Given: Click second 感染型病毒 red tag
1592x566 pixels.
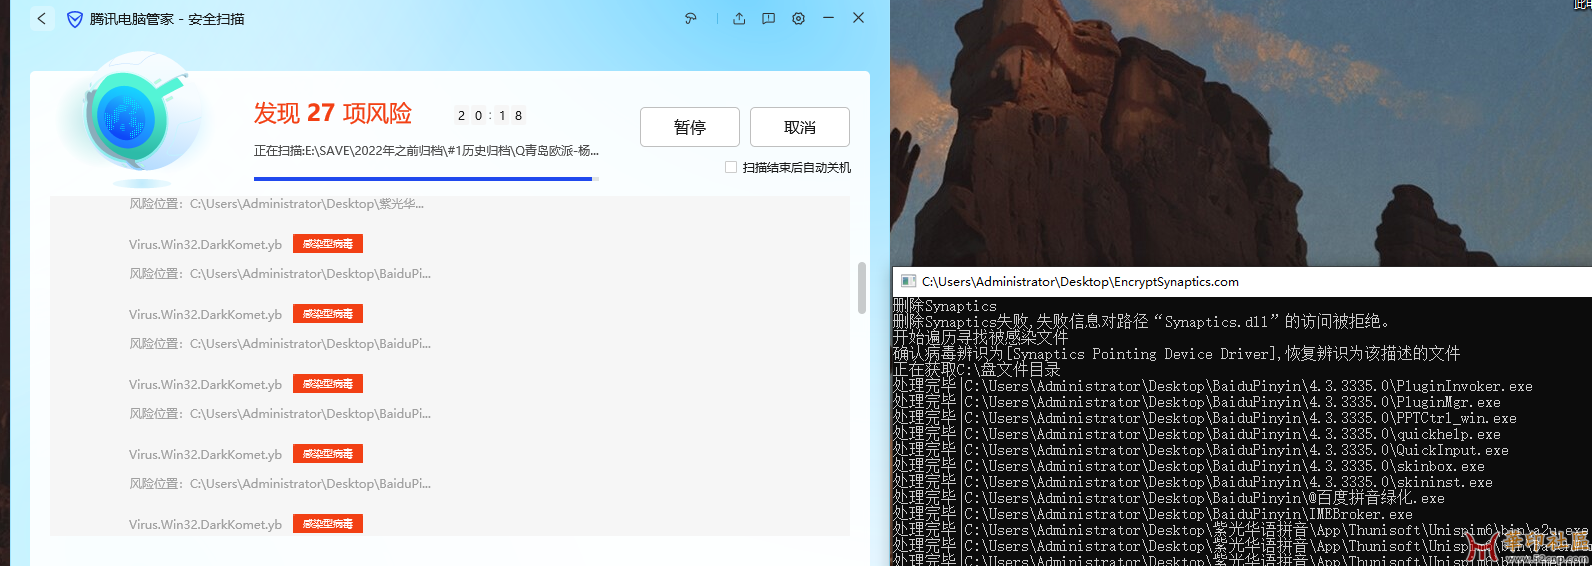Looking at the screenshot, I should coord(328,314).
